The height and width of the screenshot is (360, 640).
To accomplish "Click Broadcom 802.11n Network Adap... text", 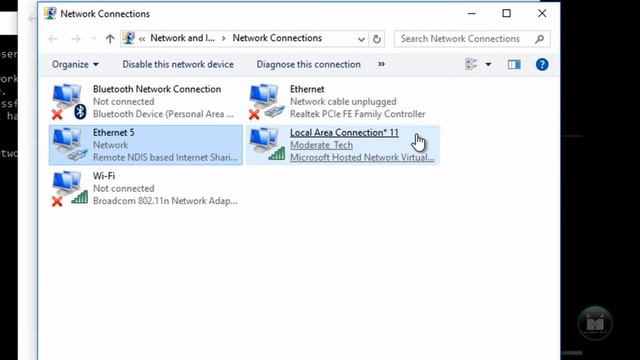I will point(165,201).
